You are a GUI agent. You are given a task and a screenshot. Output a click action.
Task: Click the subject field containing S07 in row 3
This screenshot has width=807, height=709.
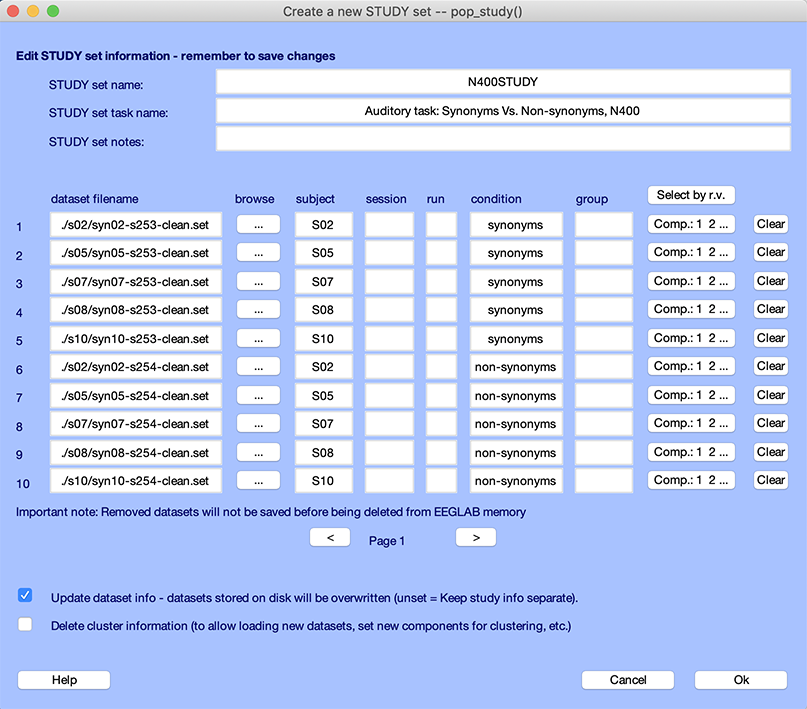[x=323, y=282]
